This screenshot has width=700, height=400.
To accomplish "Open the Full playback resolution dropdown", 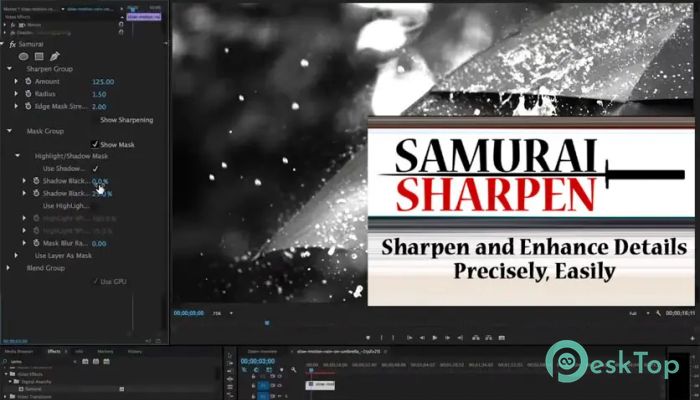I will pyautogui.click(x=638, y=313).
